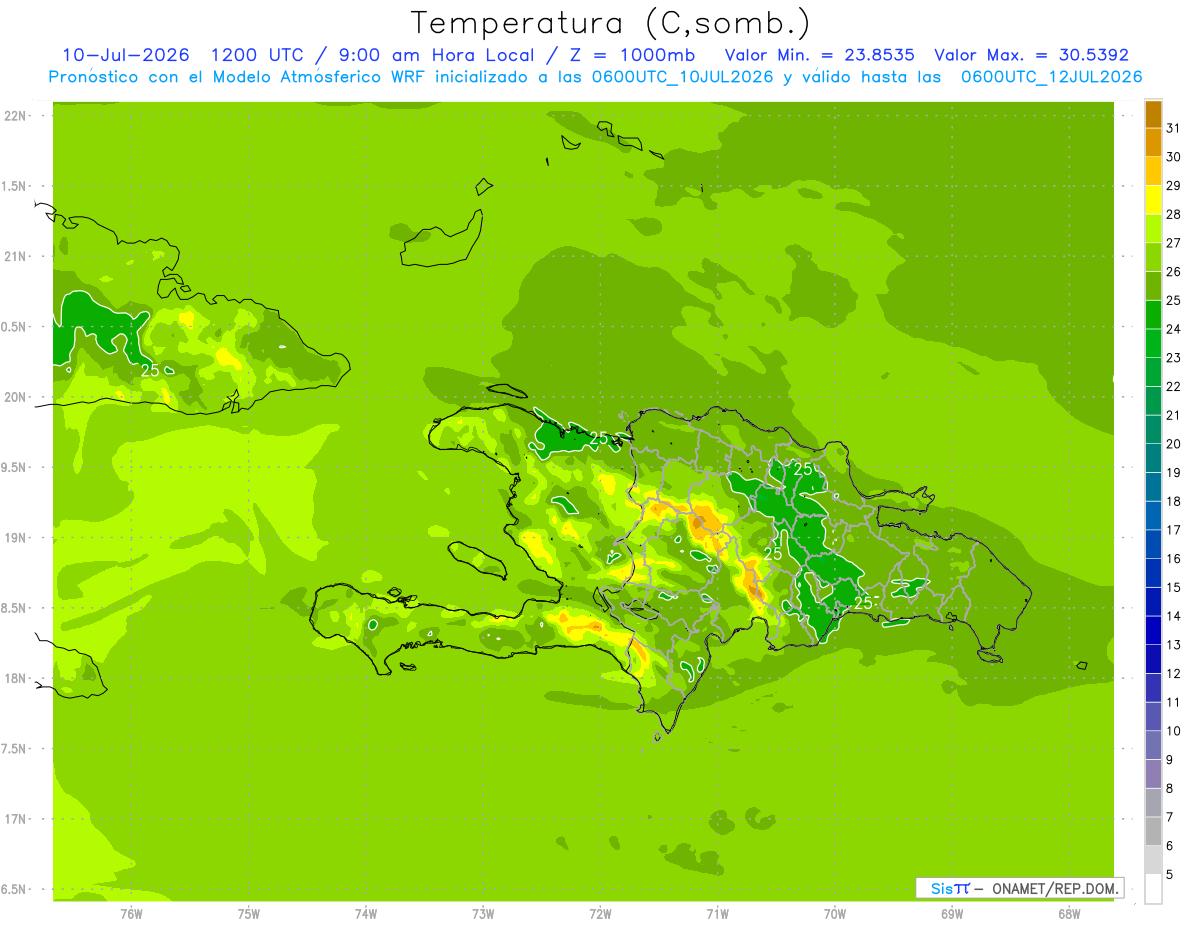
Task: Click the 21N latitude axis label
Action: (x=16, y=256)
